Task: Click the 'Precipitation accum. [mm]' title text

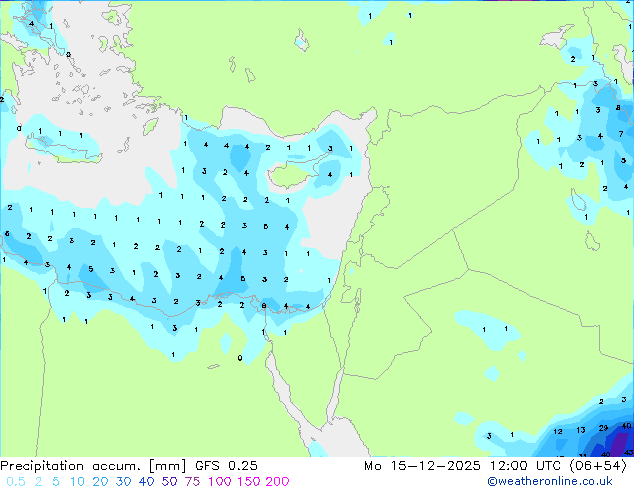Action: [x=93, y=466]
